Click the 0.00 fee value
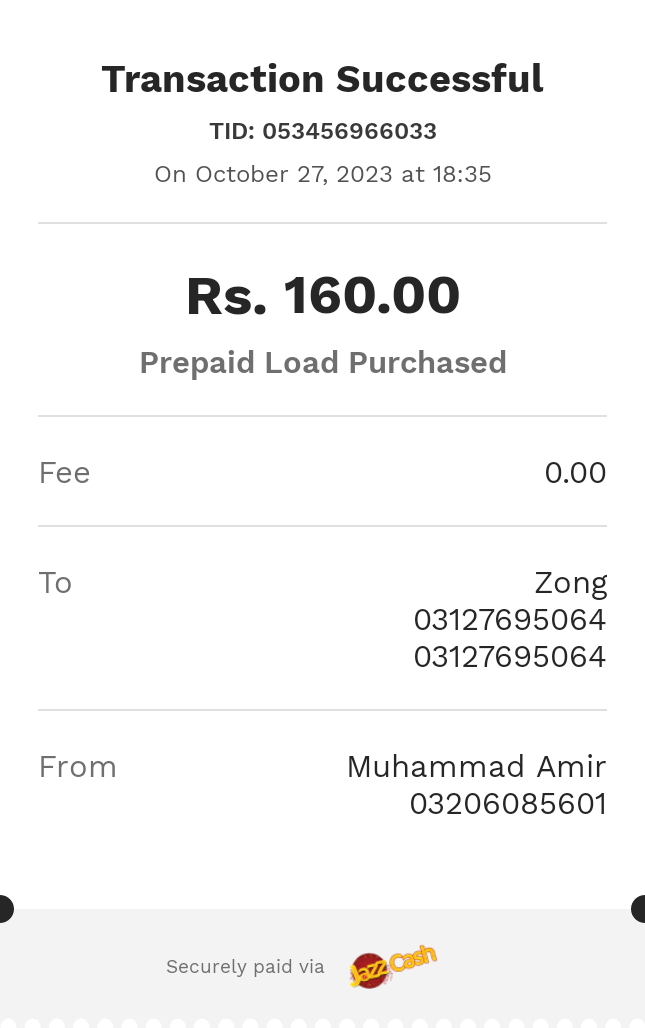Screen dimensions: 645x1028 click(575, 473)
